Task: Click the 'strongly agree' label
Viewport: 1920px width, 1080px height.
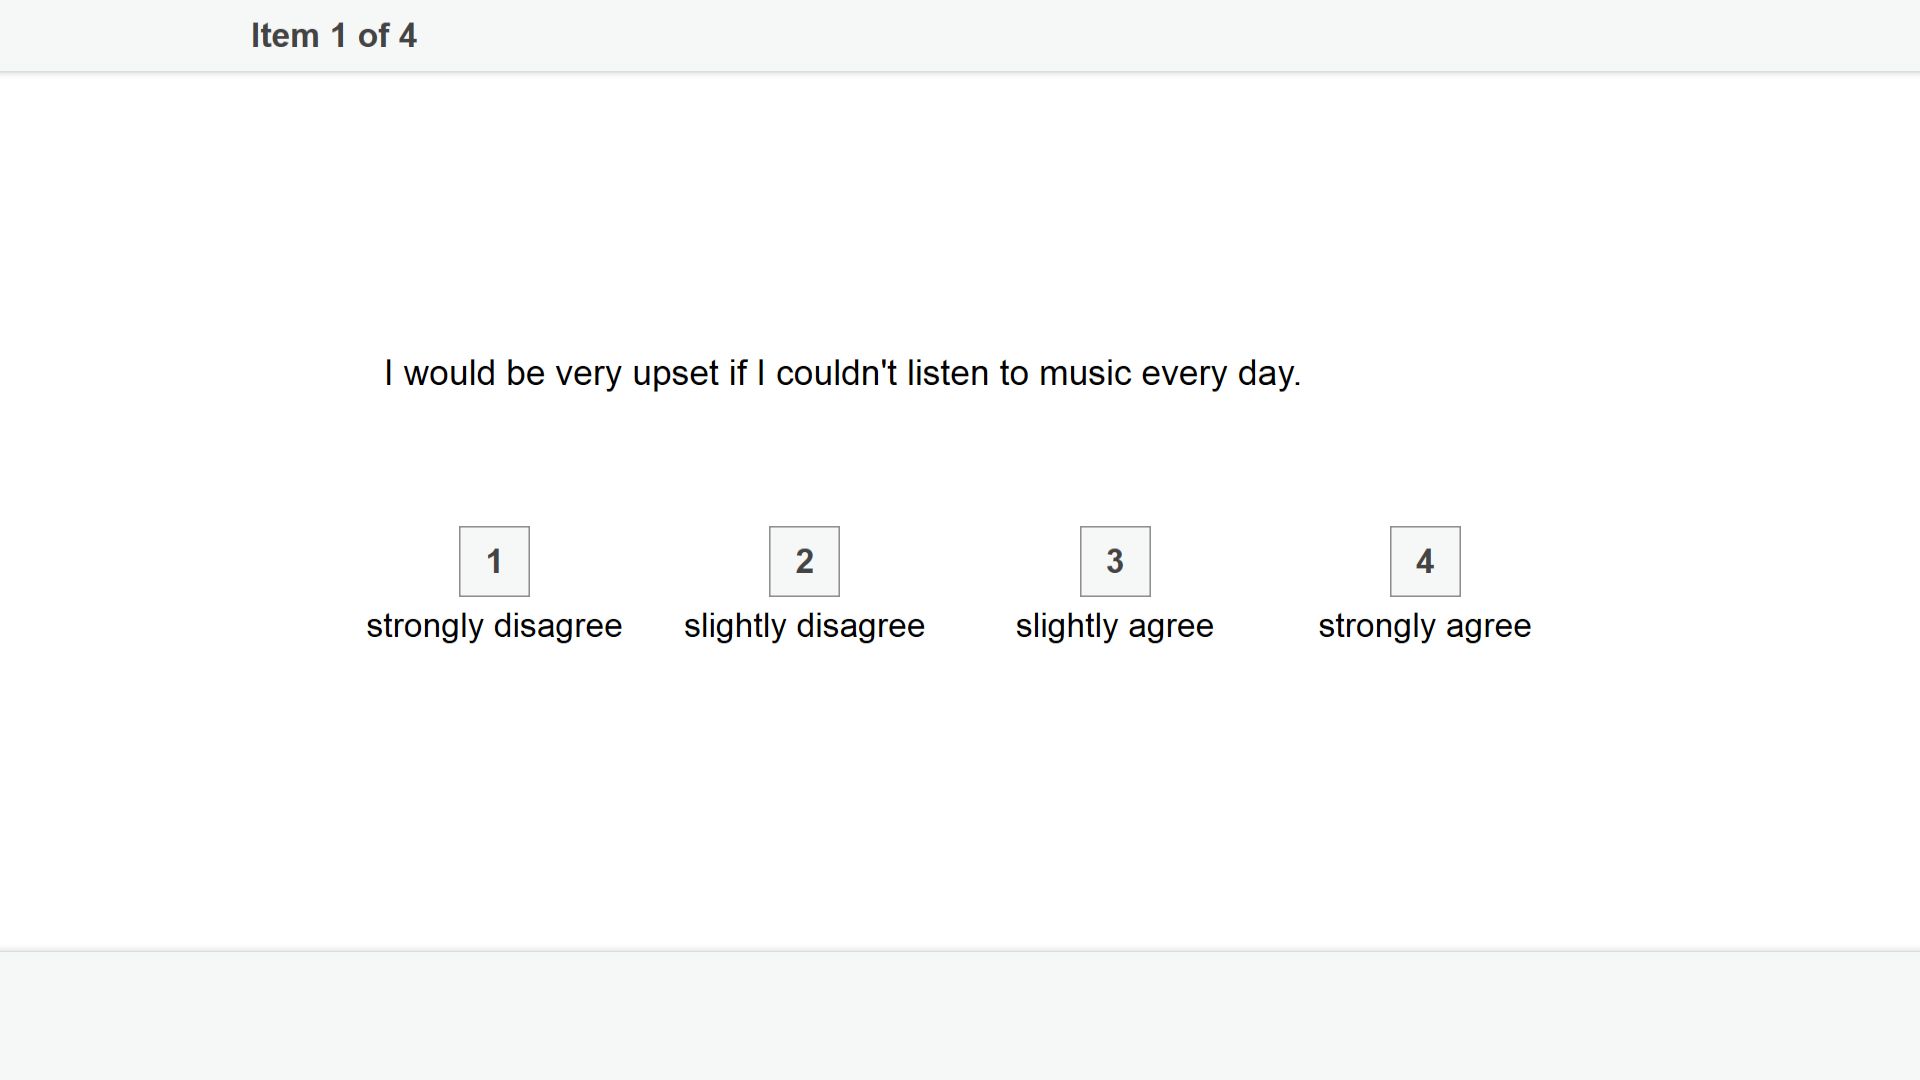Action: click(1425, 626)
